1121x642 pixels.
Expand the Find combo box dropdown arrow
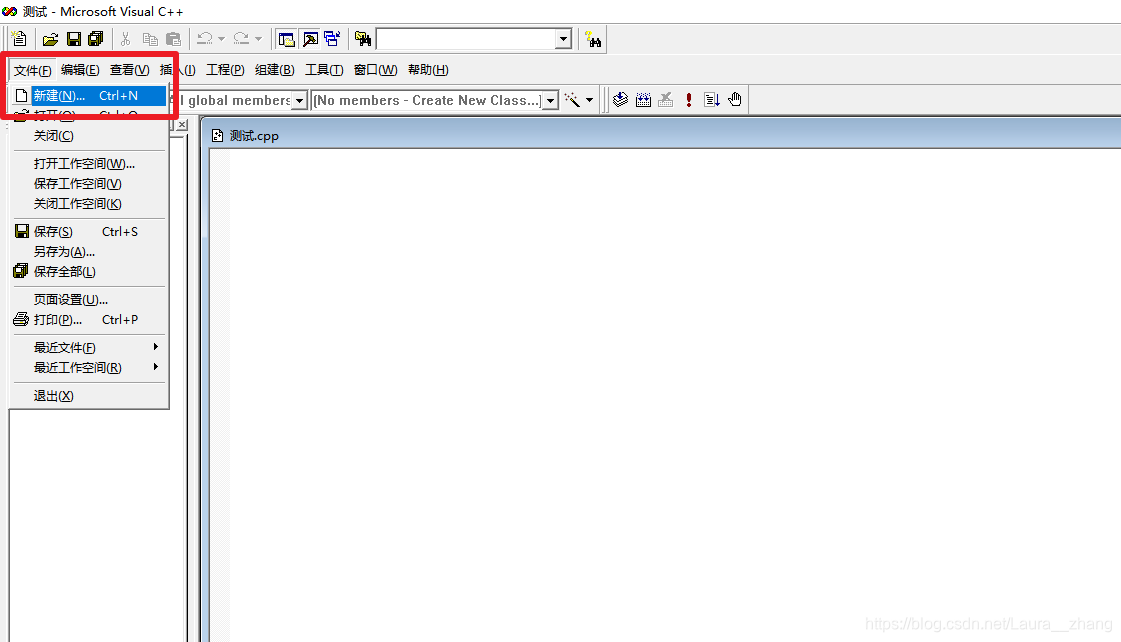(x=563, y=39)
